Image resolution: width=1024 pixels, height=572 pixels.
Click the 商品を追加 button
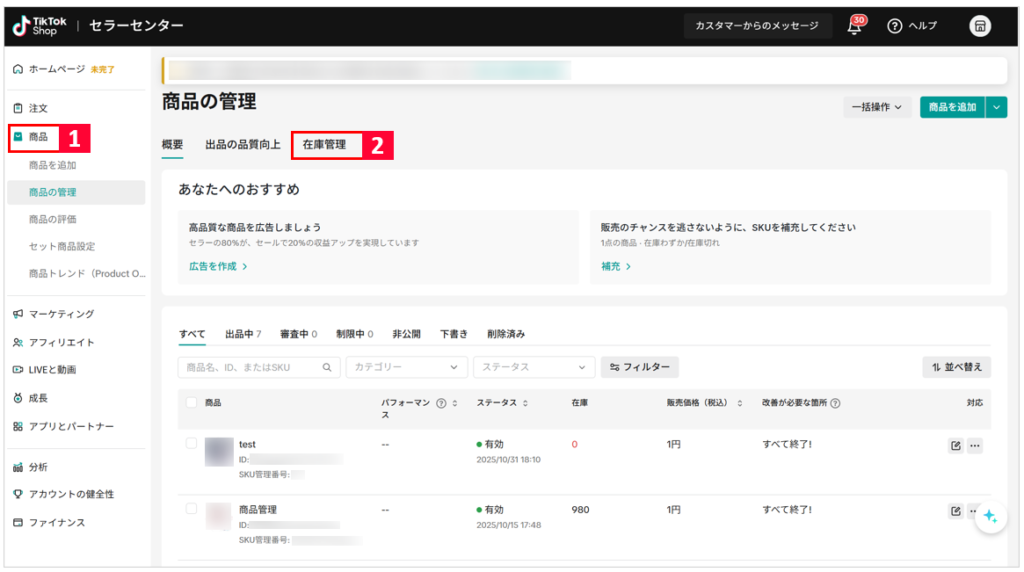(x=951, y=107)
